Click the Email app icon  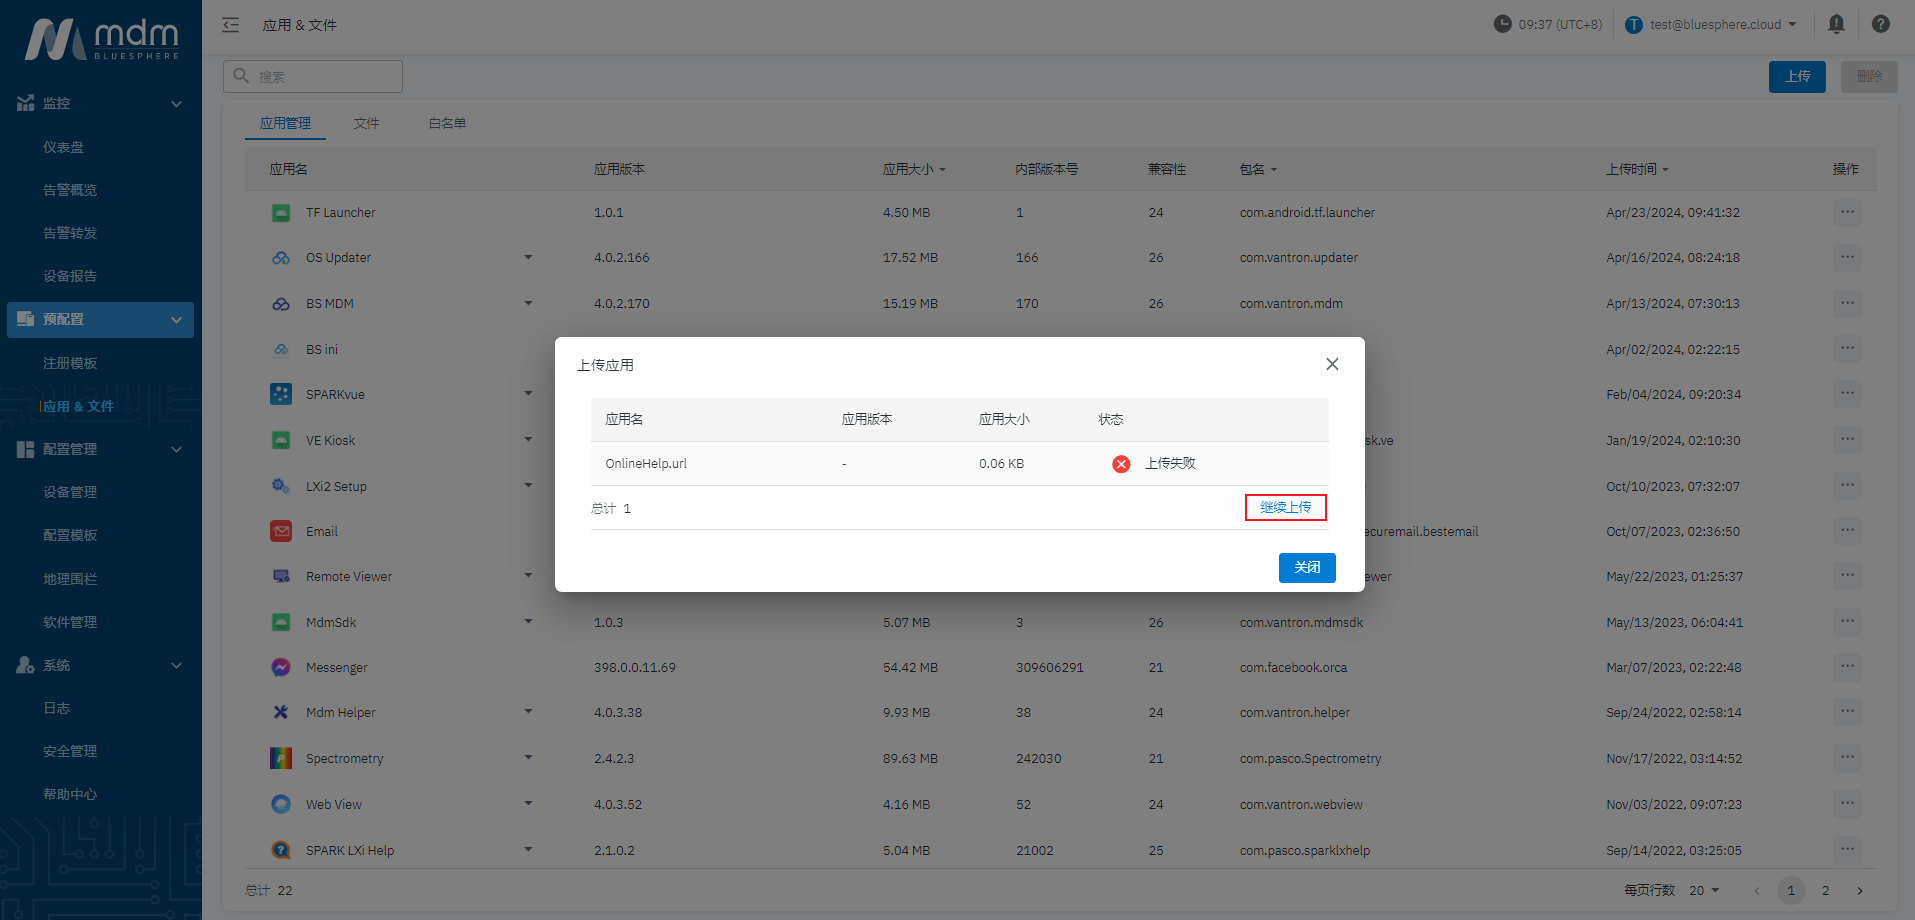[x=281, y=531]
